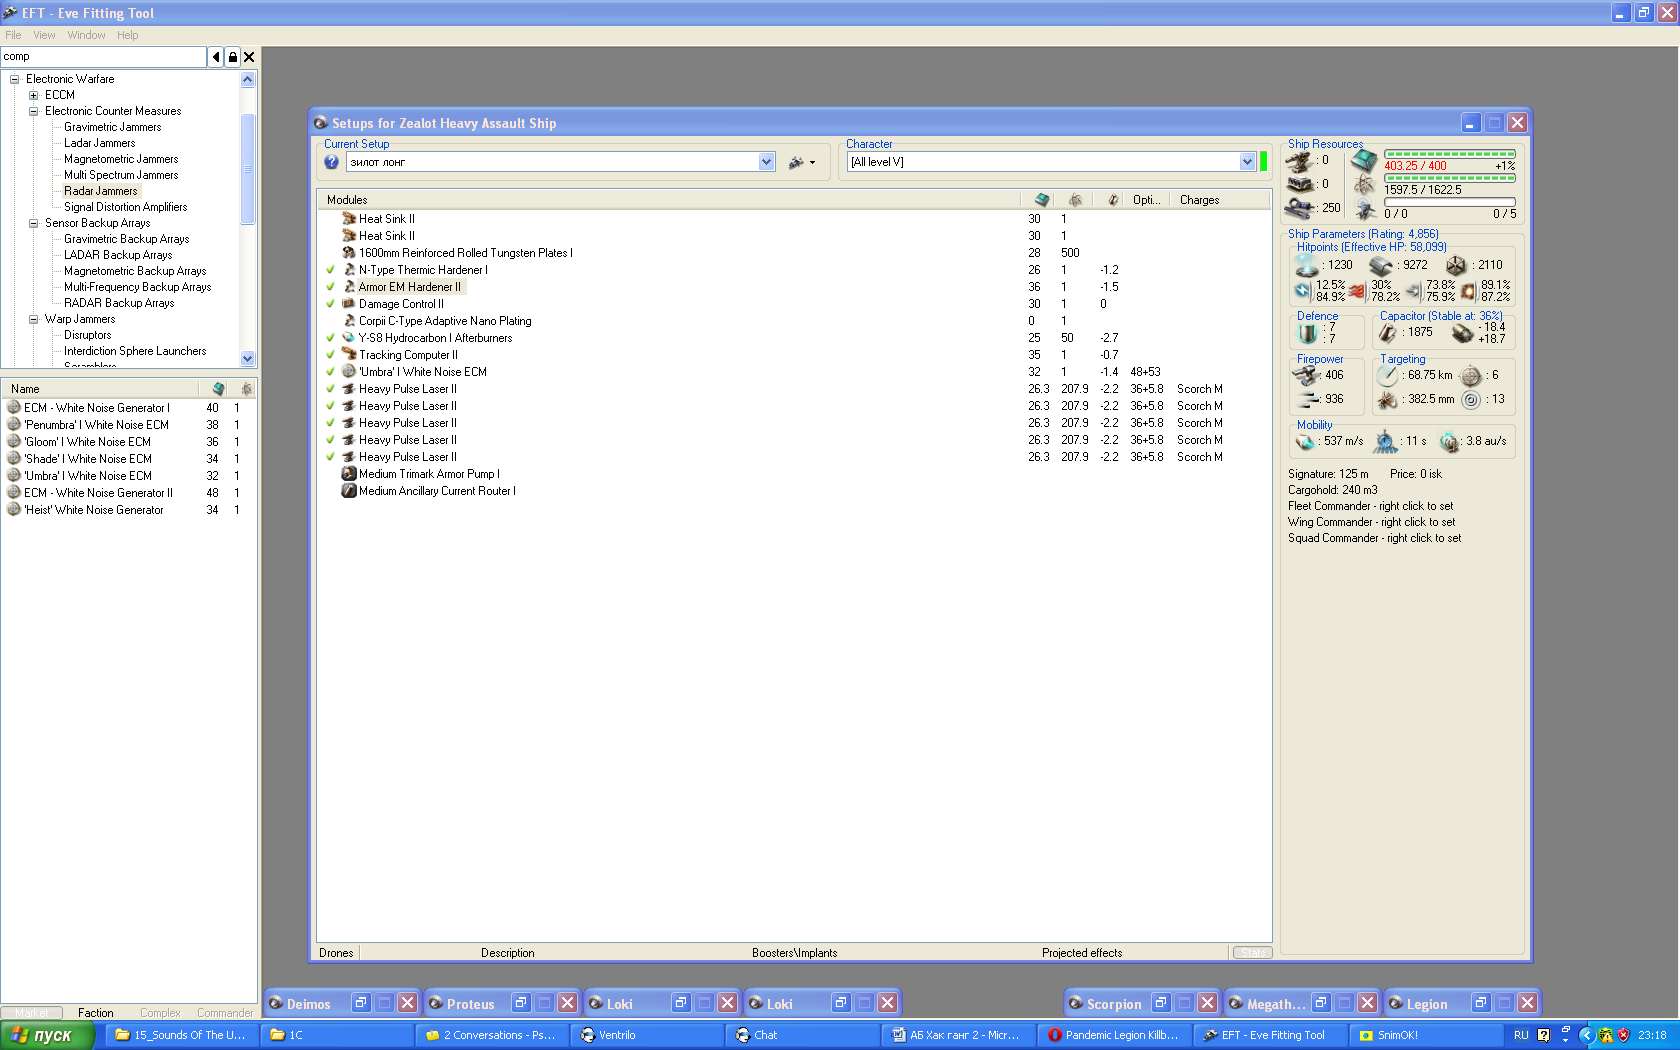This screenshot has height=1050, width=1680.
Task: Click the blue help icon beside Current Setup
Action: coord(332,162)
